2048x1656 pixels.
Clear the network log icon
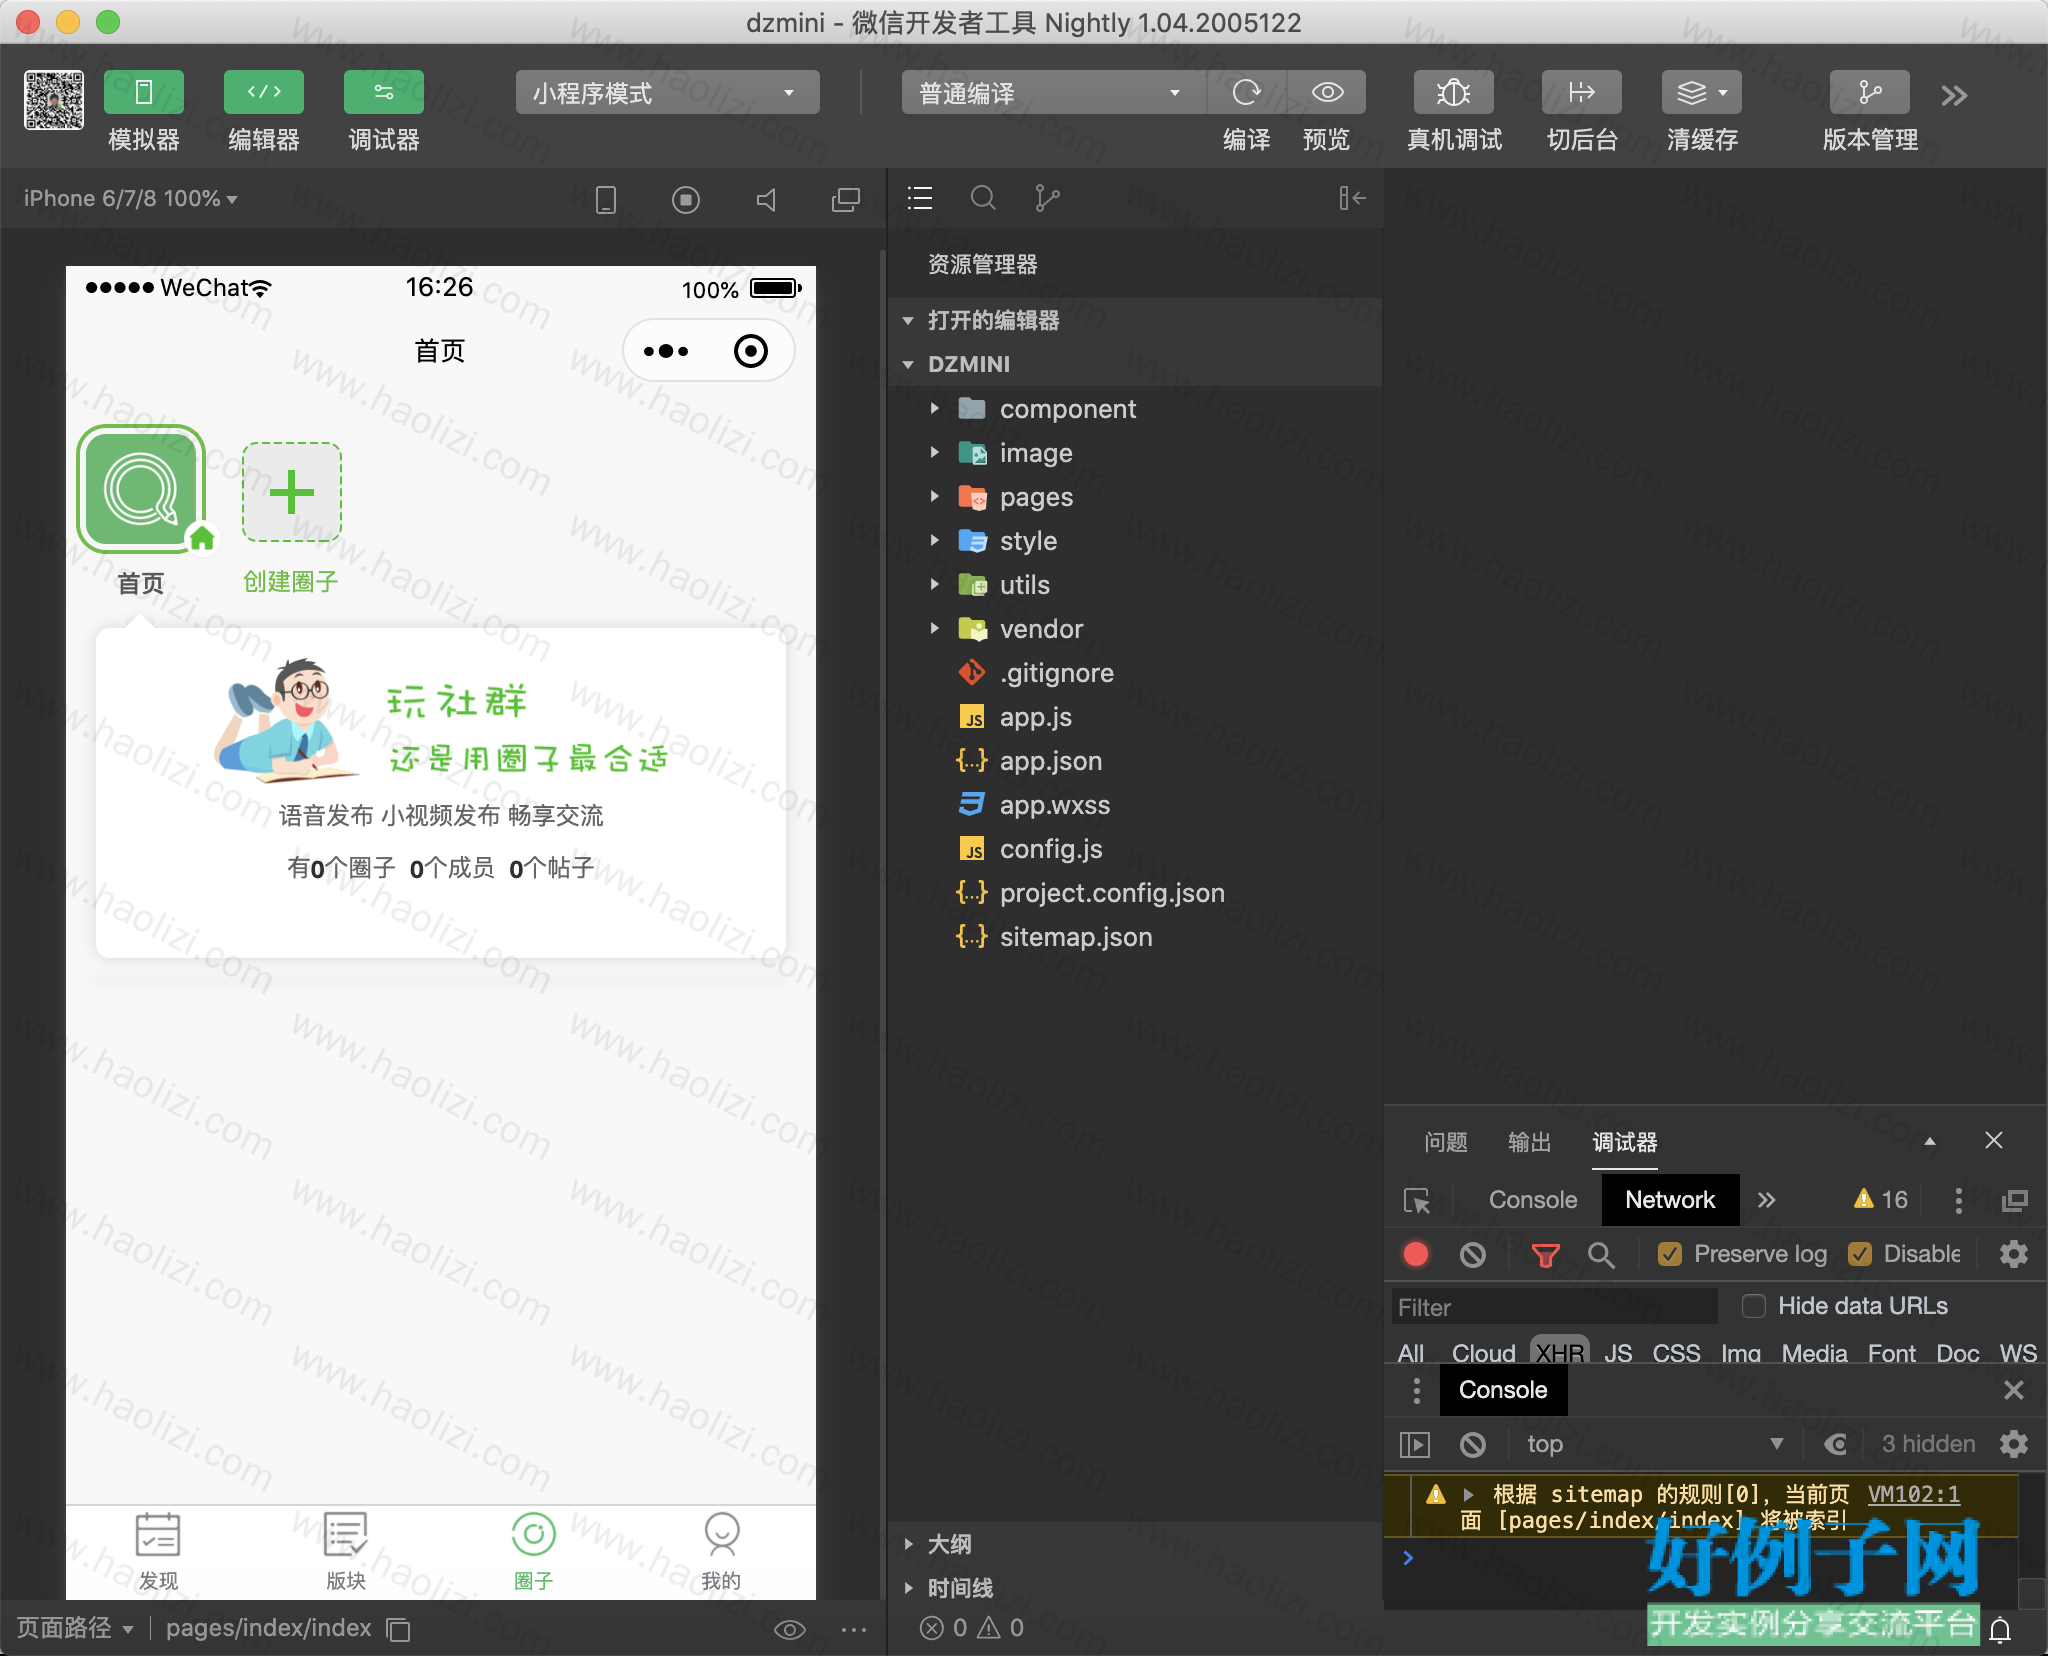click(x=1473, y=1254)
